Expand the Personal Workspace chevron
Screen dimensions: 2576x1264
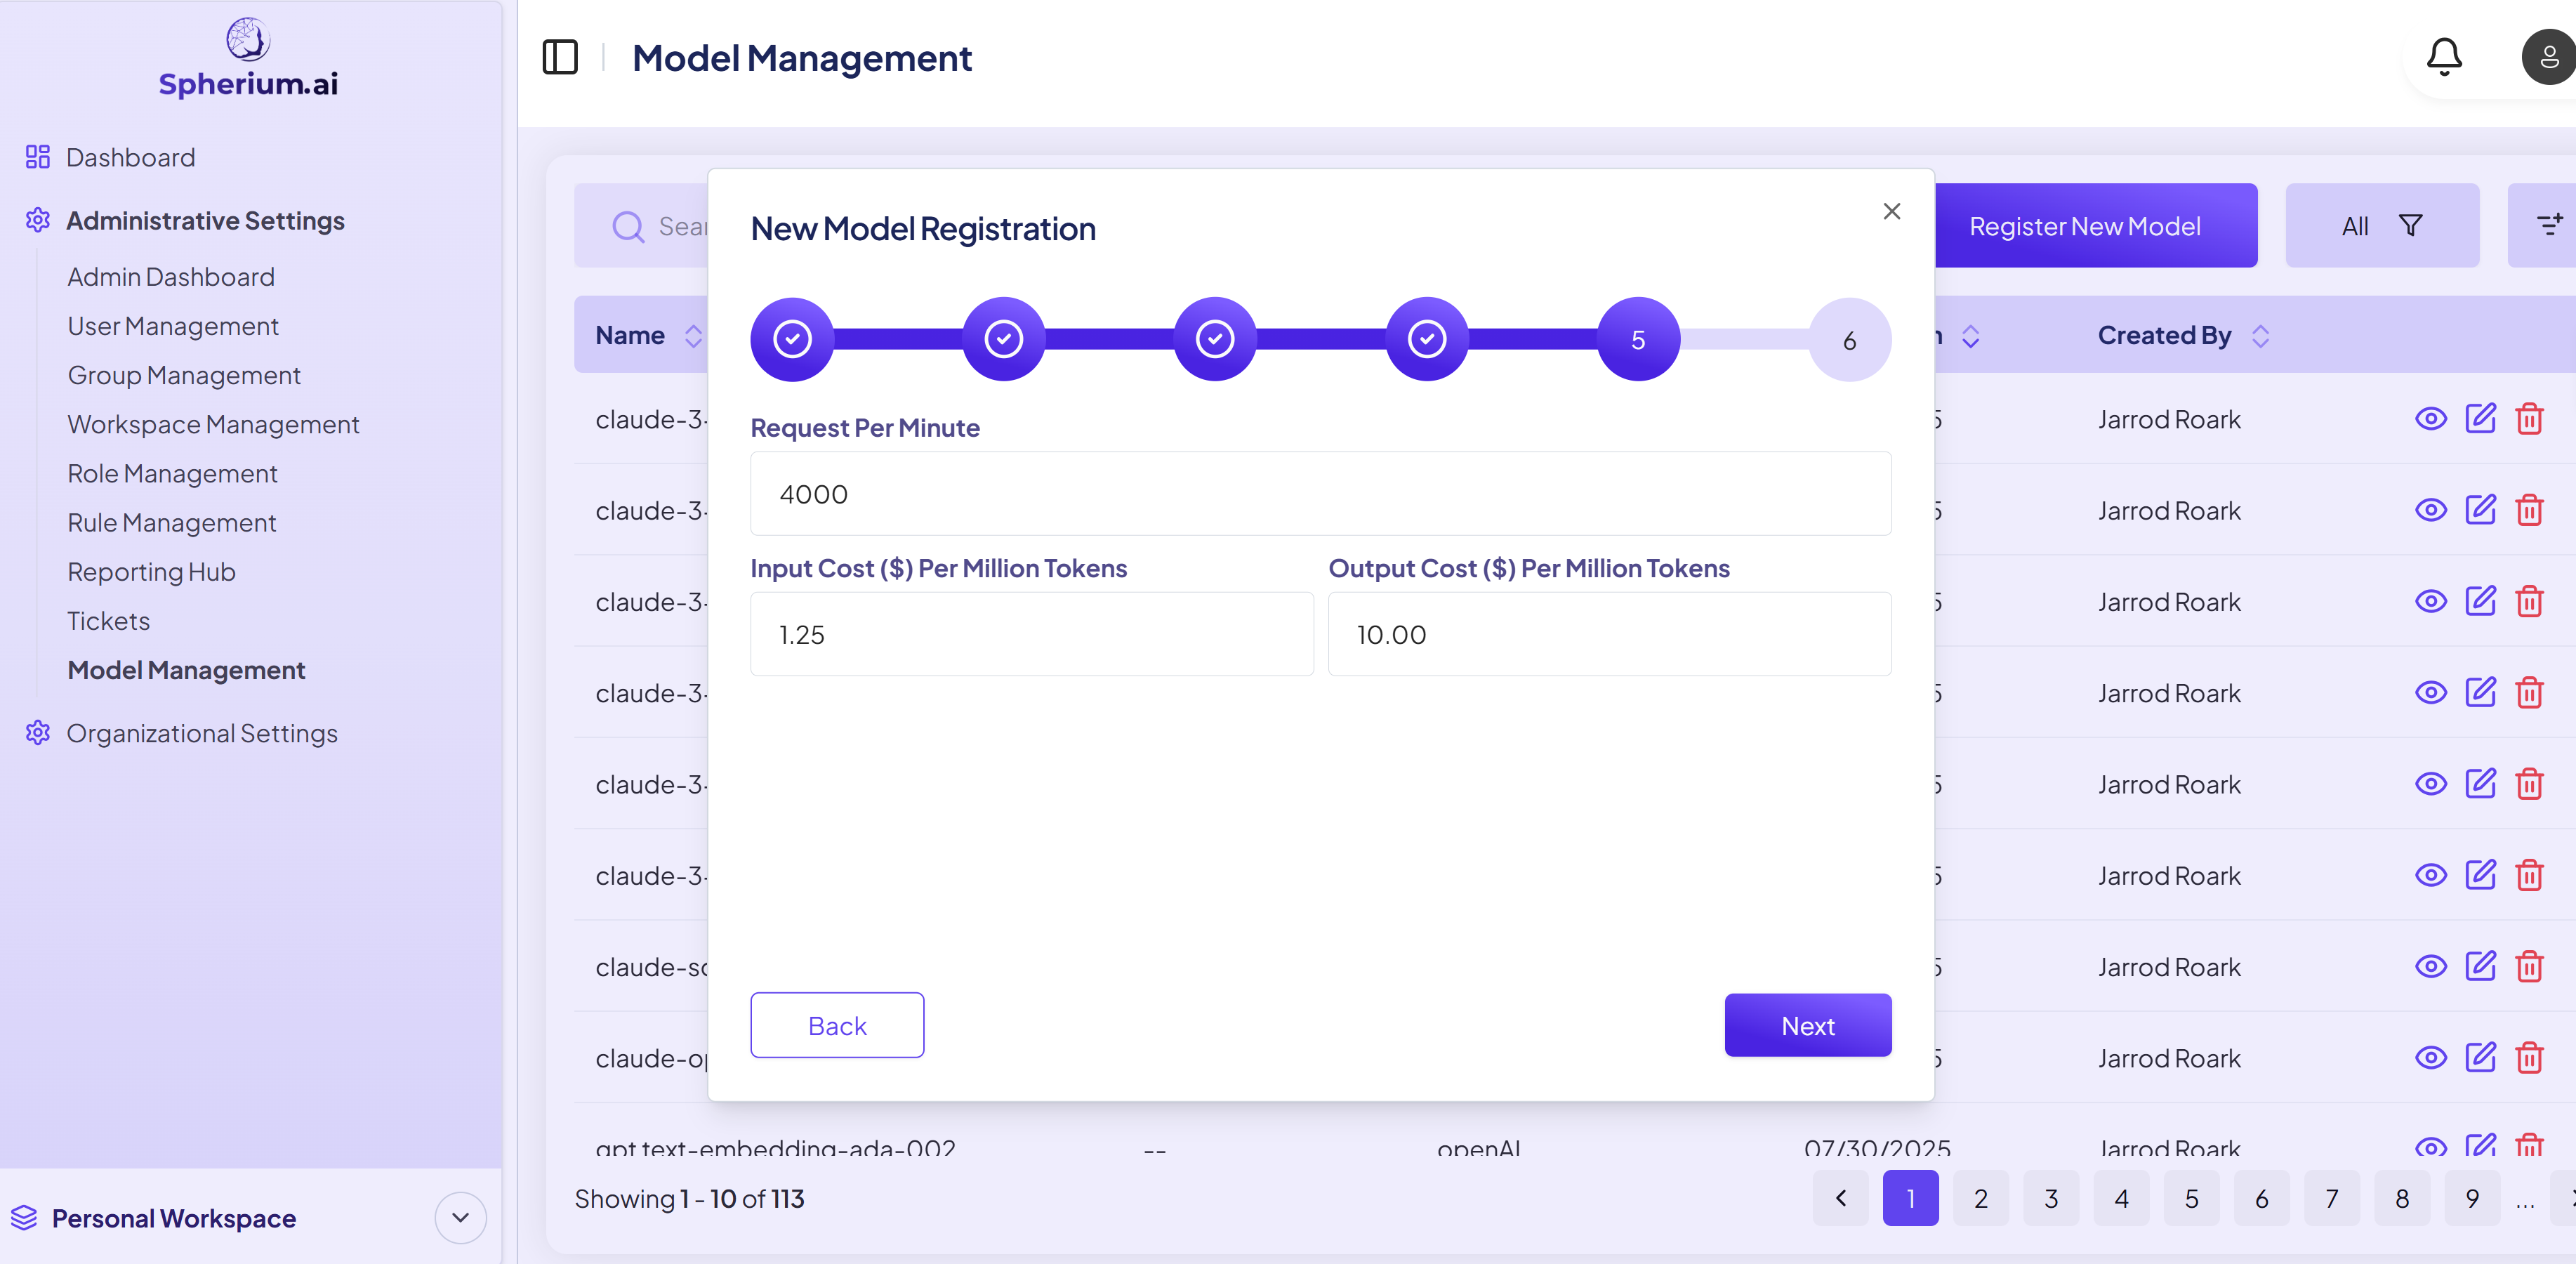[x=460, y=1217]
